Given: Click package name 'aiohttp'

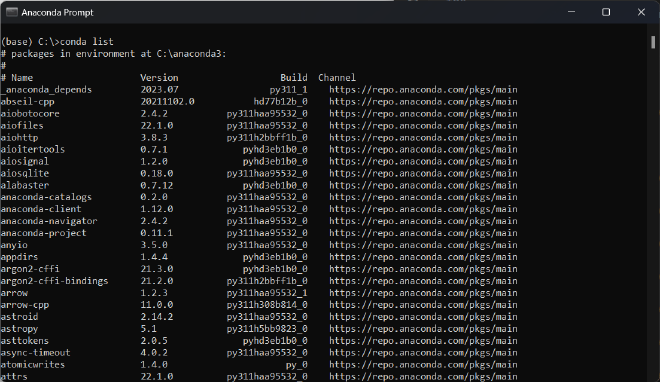Looking at the screenshot, I should [19, 138].
